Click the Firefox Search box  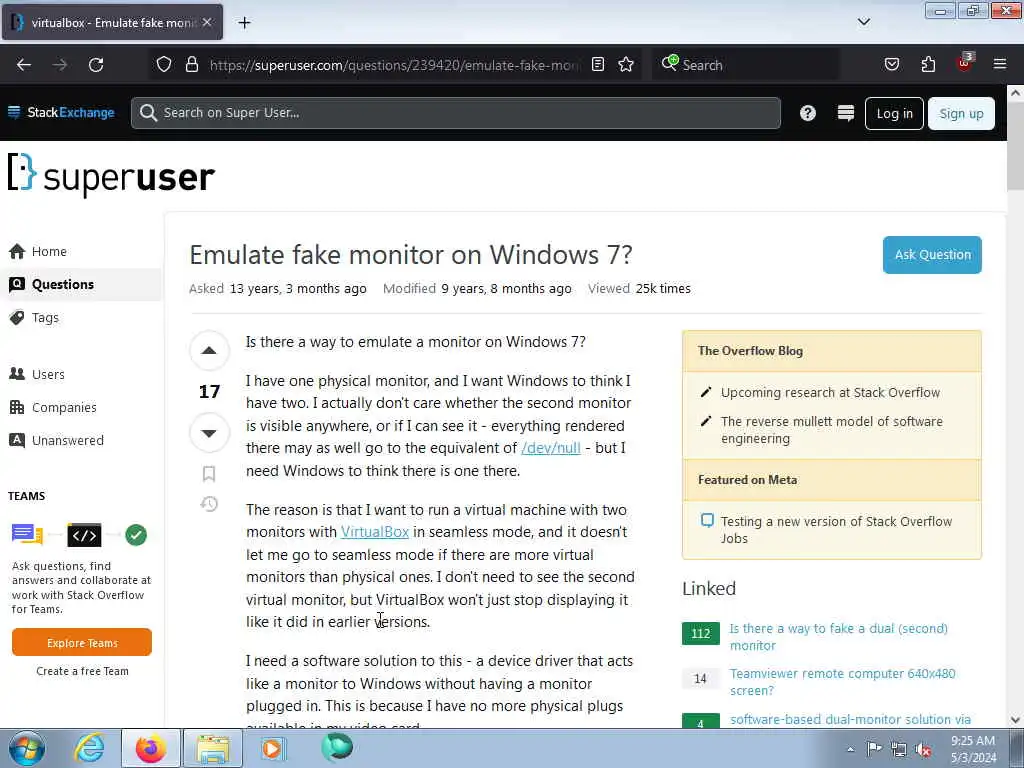pos(744,65)
